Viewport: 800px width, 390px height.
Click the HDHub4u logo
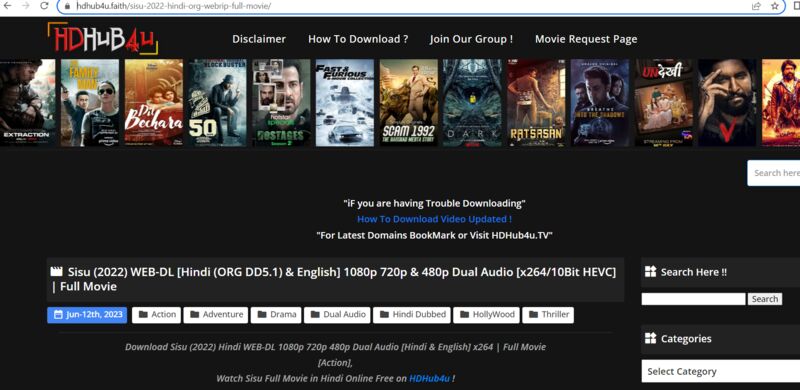coord(103,39)
